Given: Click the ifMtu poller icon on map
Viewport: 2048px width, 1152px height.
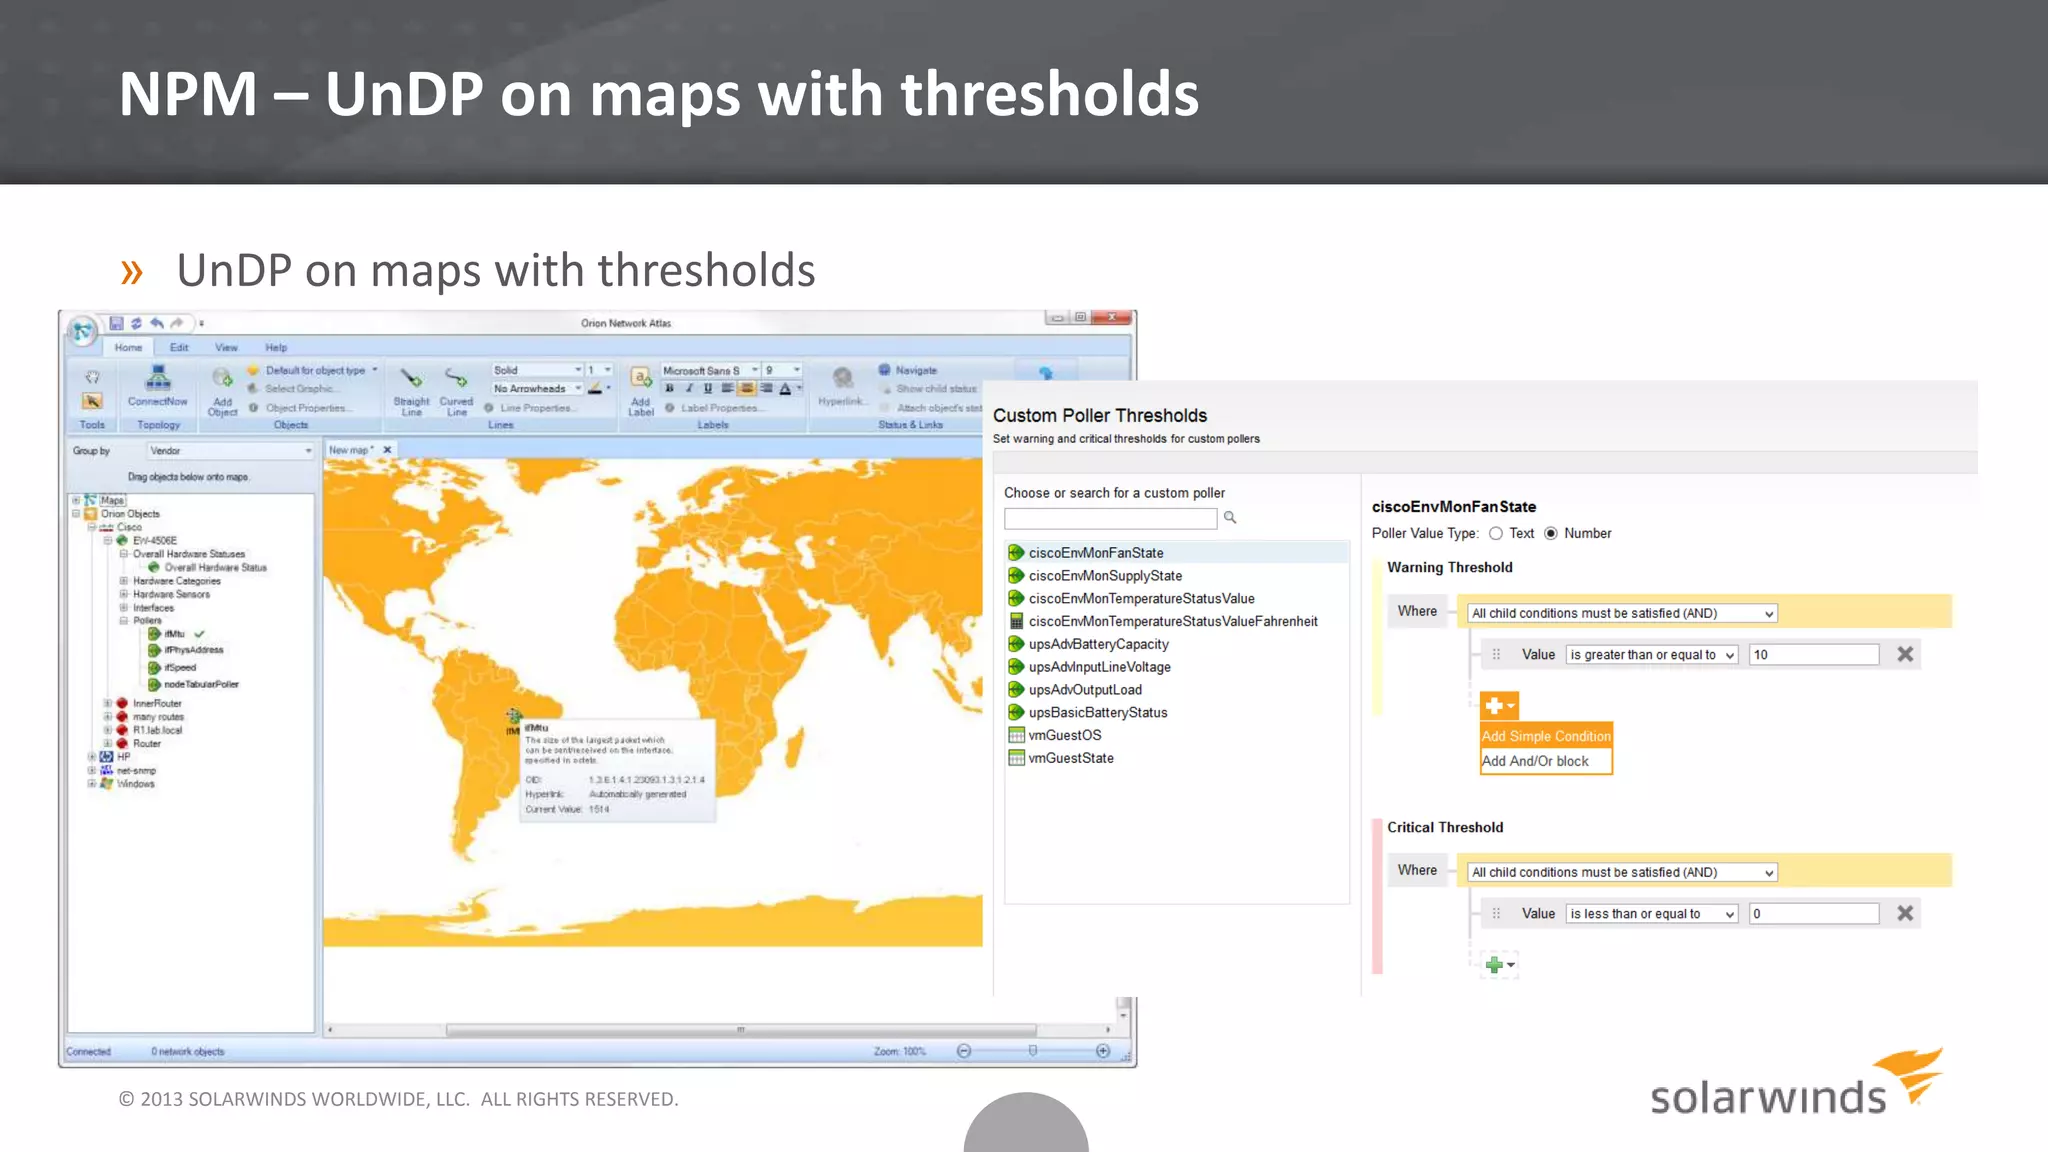Looking at the screenshot, I should [513, 716].
